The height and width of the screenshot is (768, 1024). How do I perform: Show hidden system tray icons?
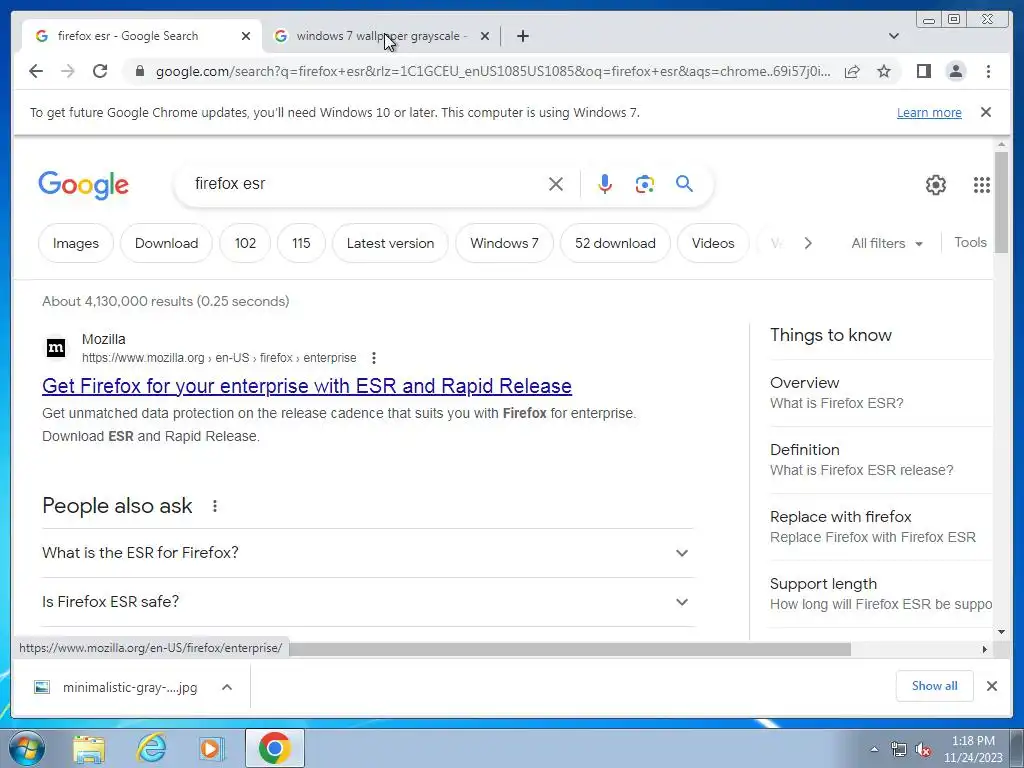tap(874, 749)
